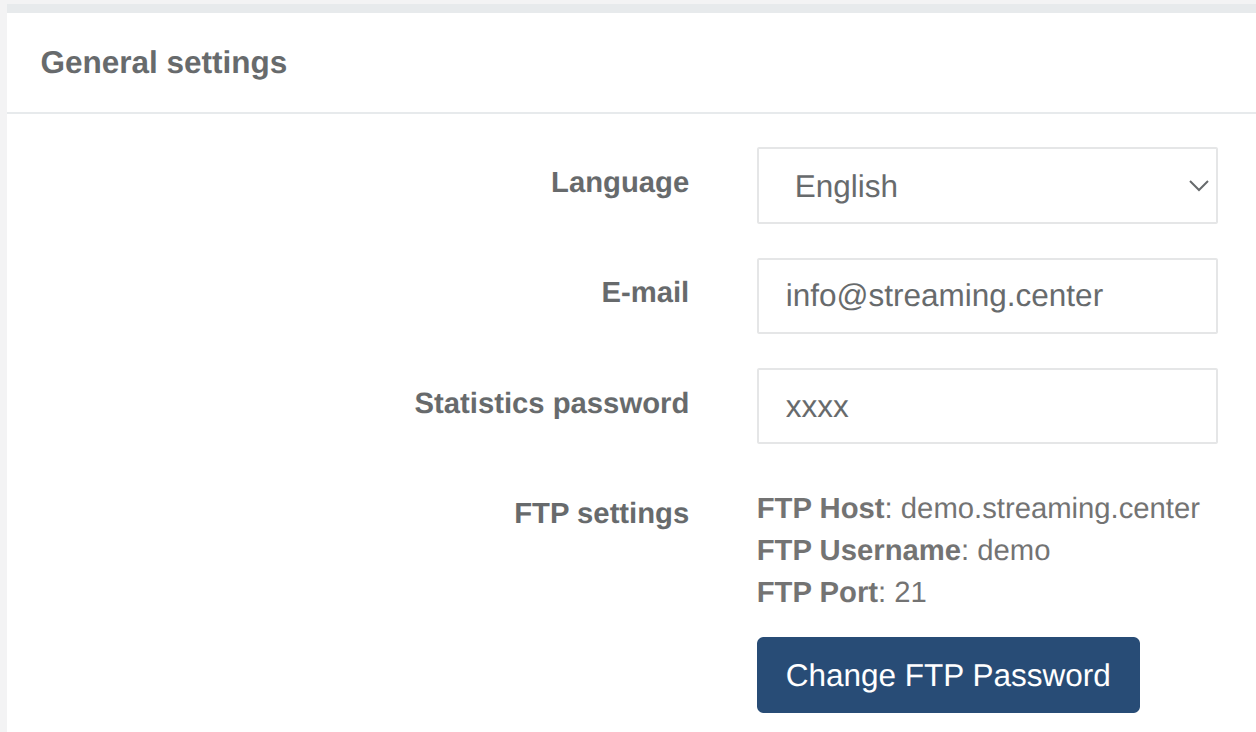Click the divider line under General settings
This screenshot has height=732, width=1256.
click(630, 113)
